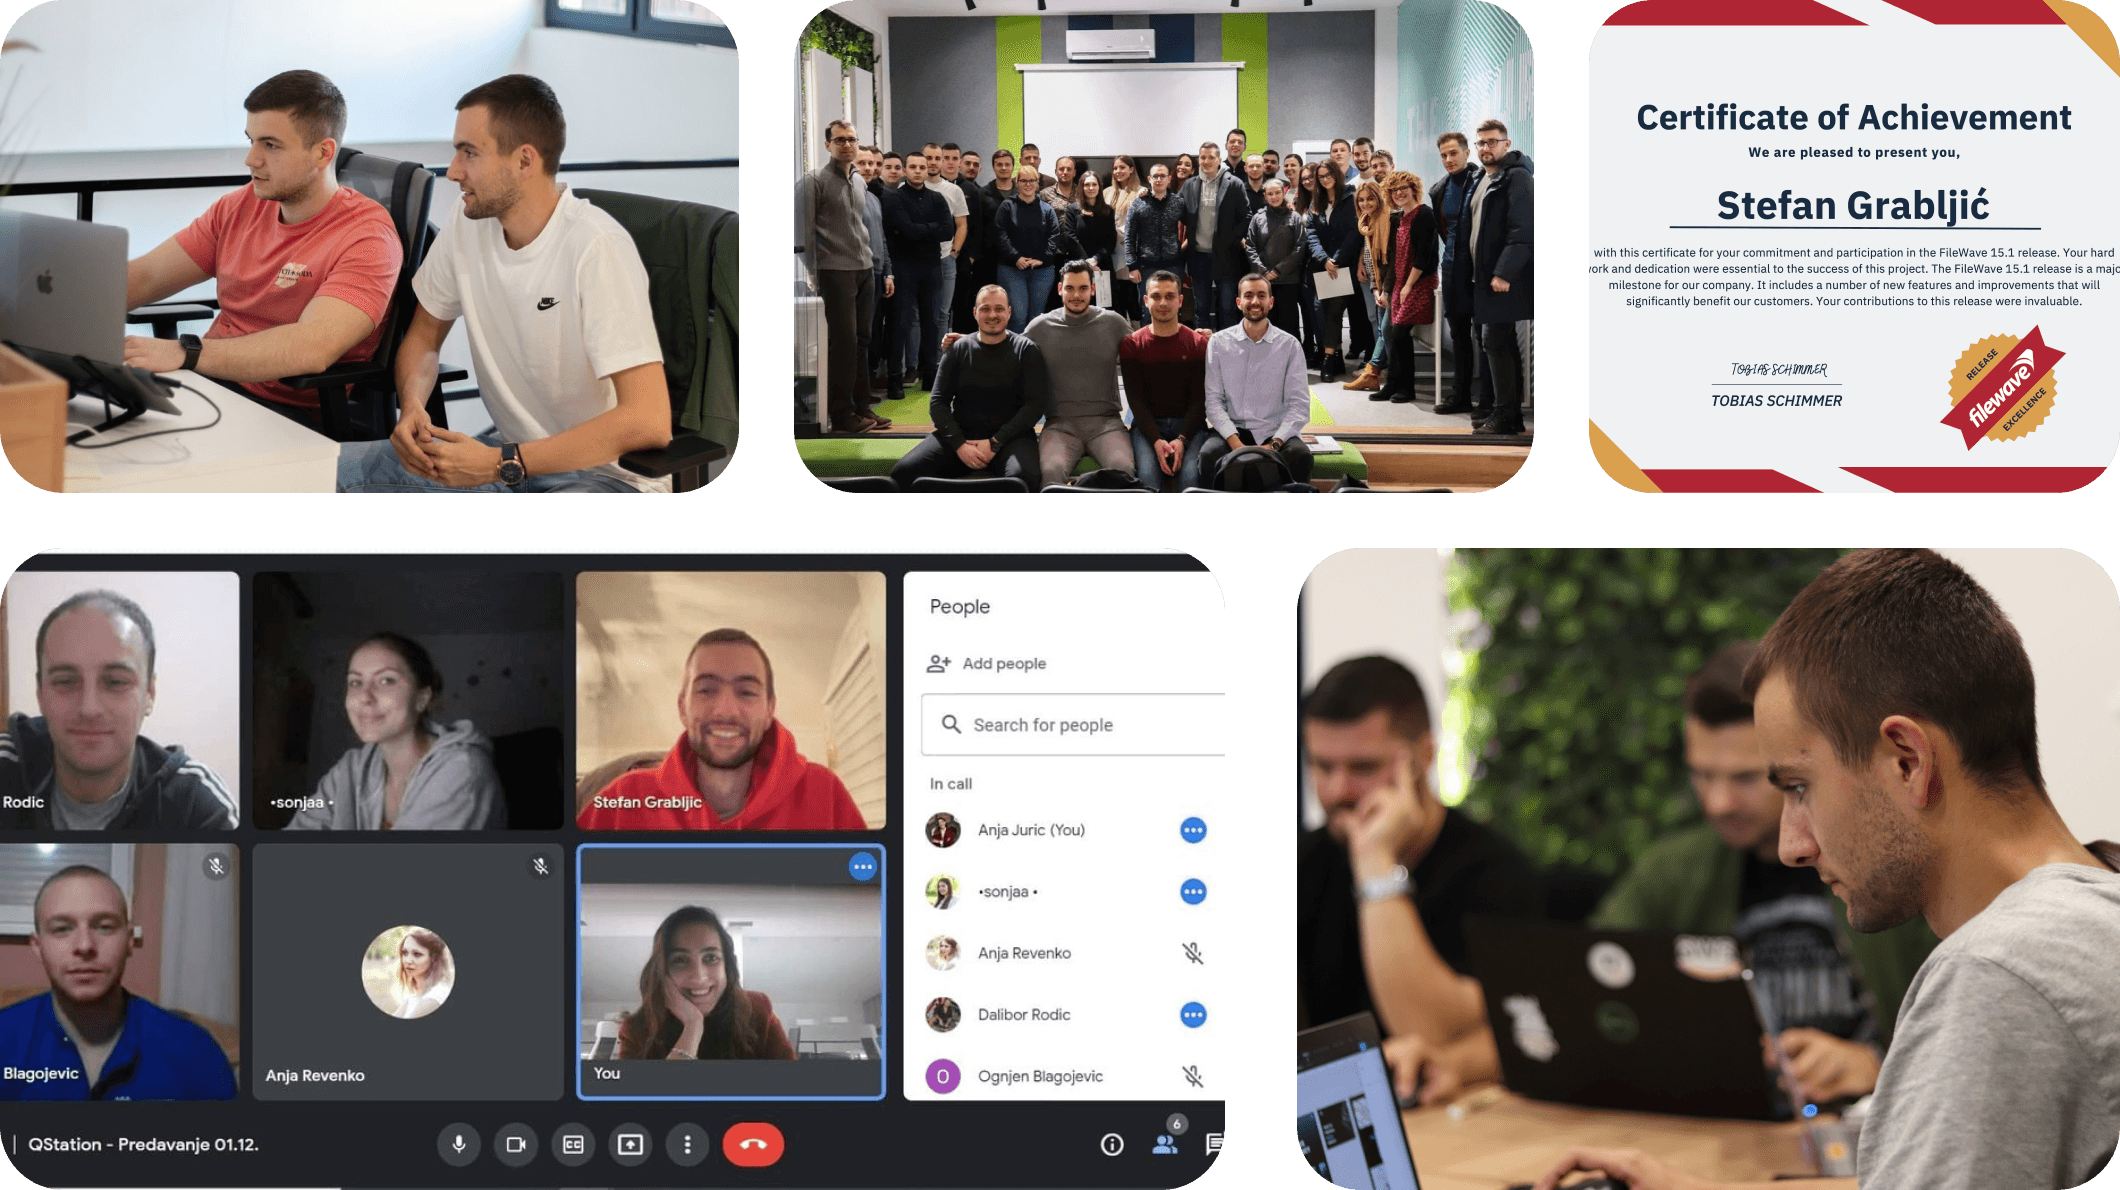
Task: View Stefan Grabljic Certificate of Achievement
Action: [1849, 248]
